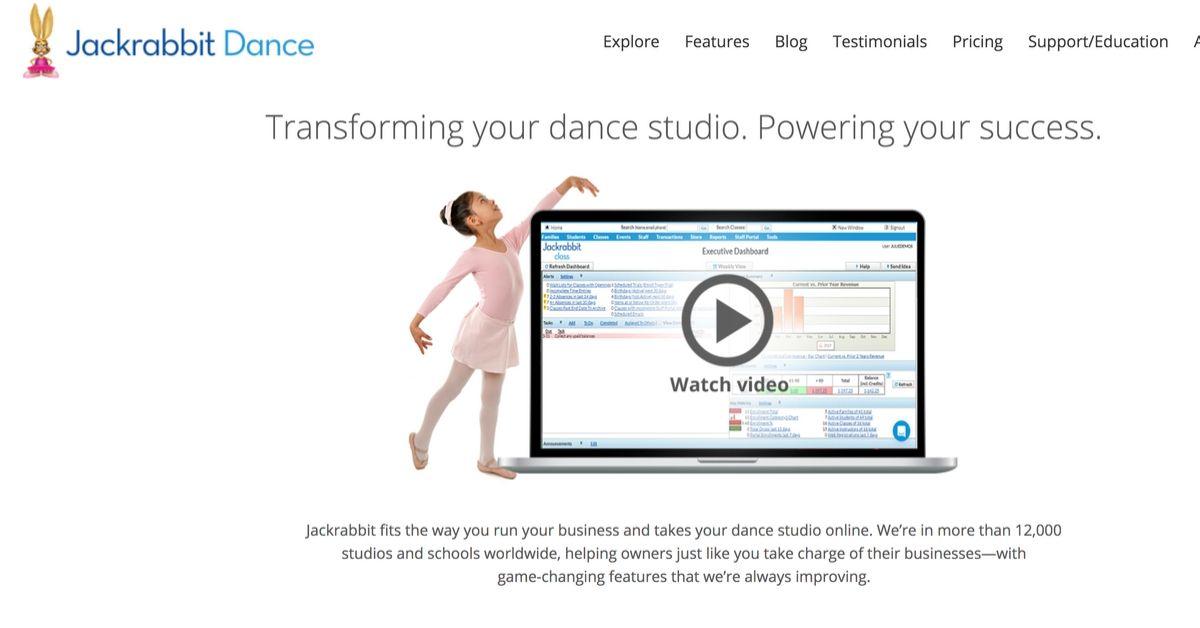
Task: Open the Explore menu
Action: tap(631, 41)
